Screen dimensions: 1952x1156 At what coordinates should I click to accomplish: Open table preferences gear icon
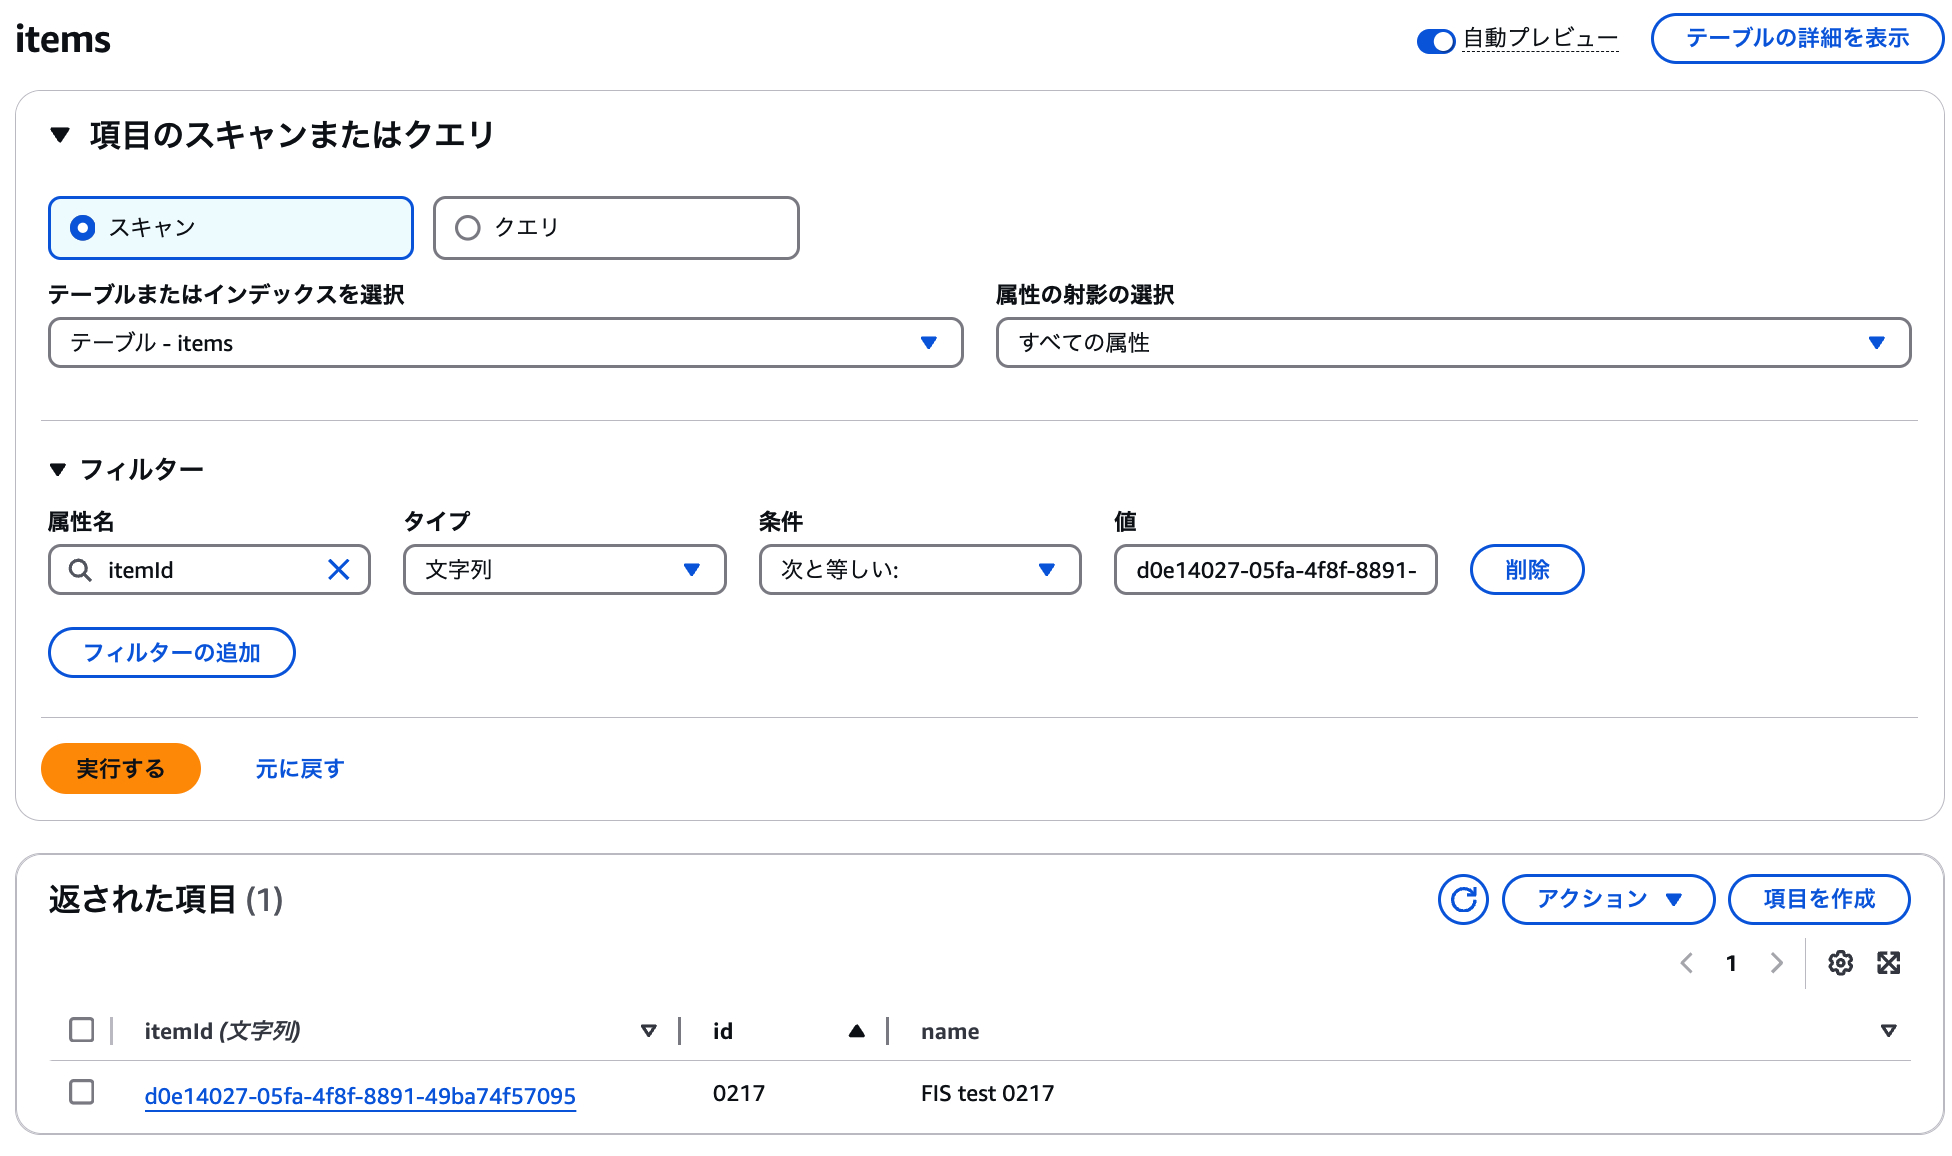(x=1840, y=963)
